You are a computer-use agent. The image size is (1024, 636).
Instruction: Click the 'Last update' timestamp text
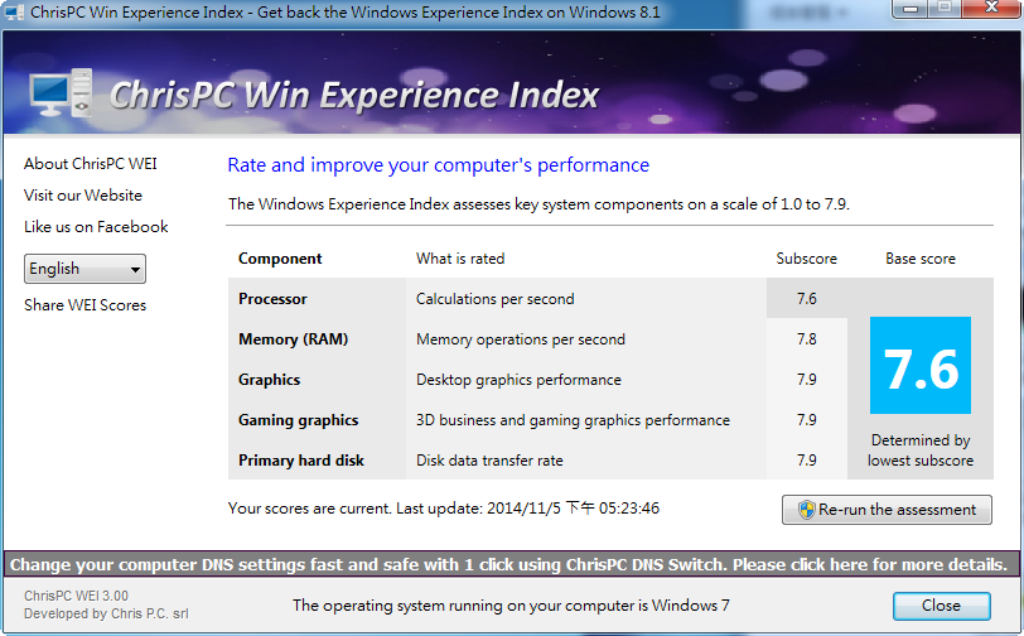coord(528,508)
